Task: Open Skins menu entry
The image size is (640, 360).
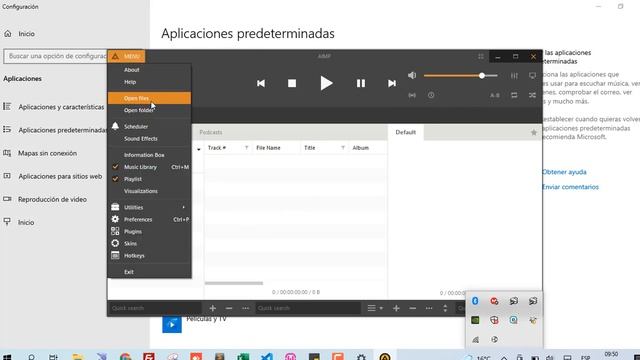Action: click(130, 244)
